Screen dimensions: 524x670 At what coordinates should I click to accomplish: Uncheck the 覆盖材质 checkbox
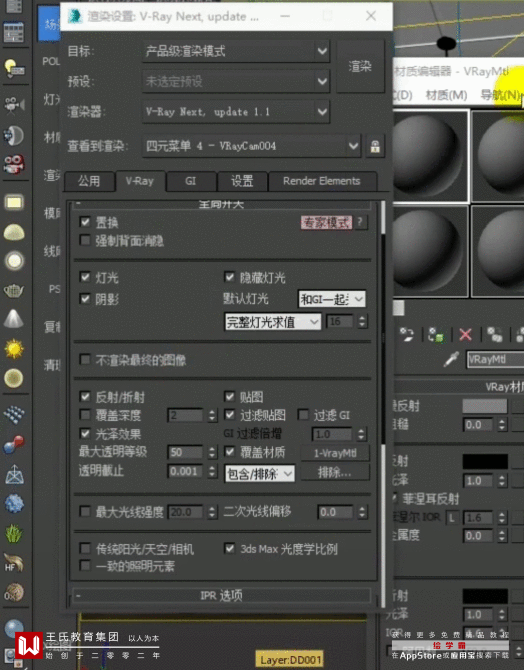(230, 452)
